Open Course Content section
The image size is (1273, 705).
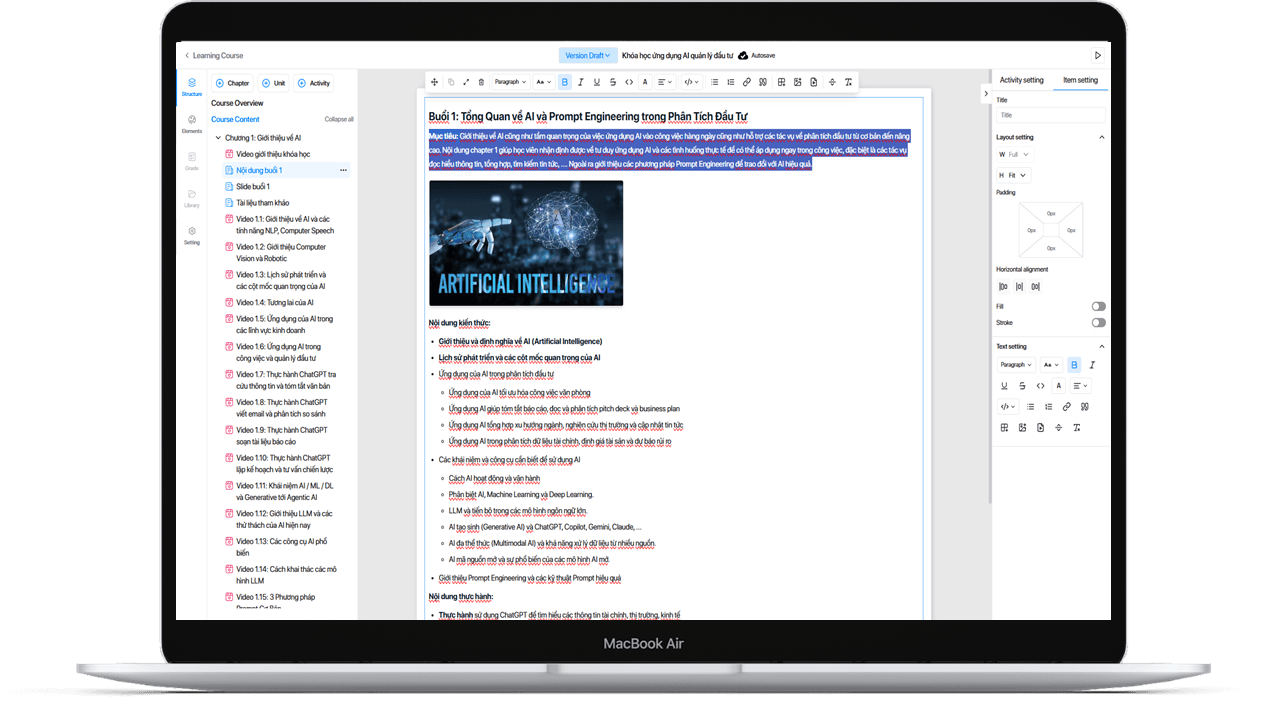pos(235,119)
